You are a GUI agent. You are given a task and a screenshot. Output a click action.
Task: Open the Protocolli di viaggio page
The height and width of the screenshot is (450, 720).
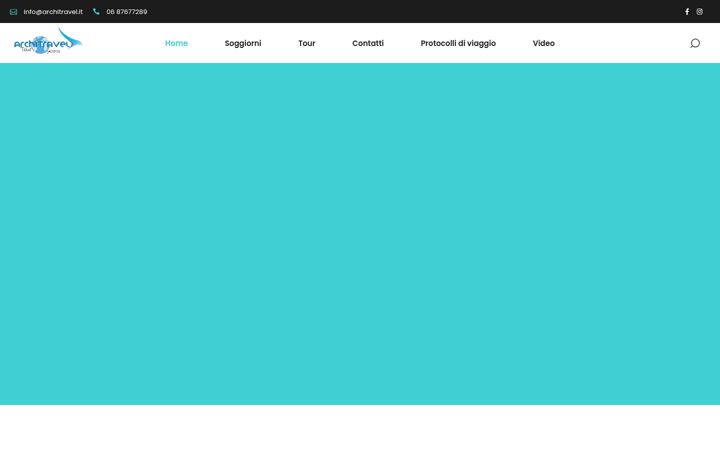tap(458, 43)
